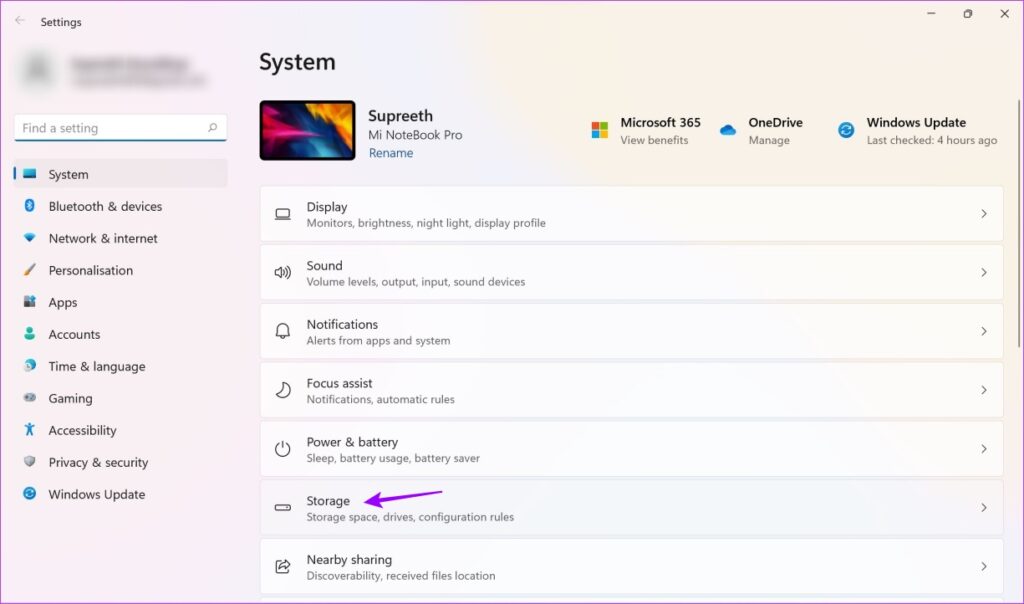
Task: Click the "Mi NoteBook Pro" device model text
Action: click(415, 135)
